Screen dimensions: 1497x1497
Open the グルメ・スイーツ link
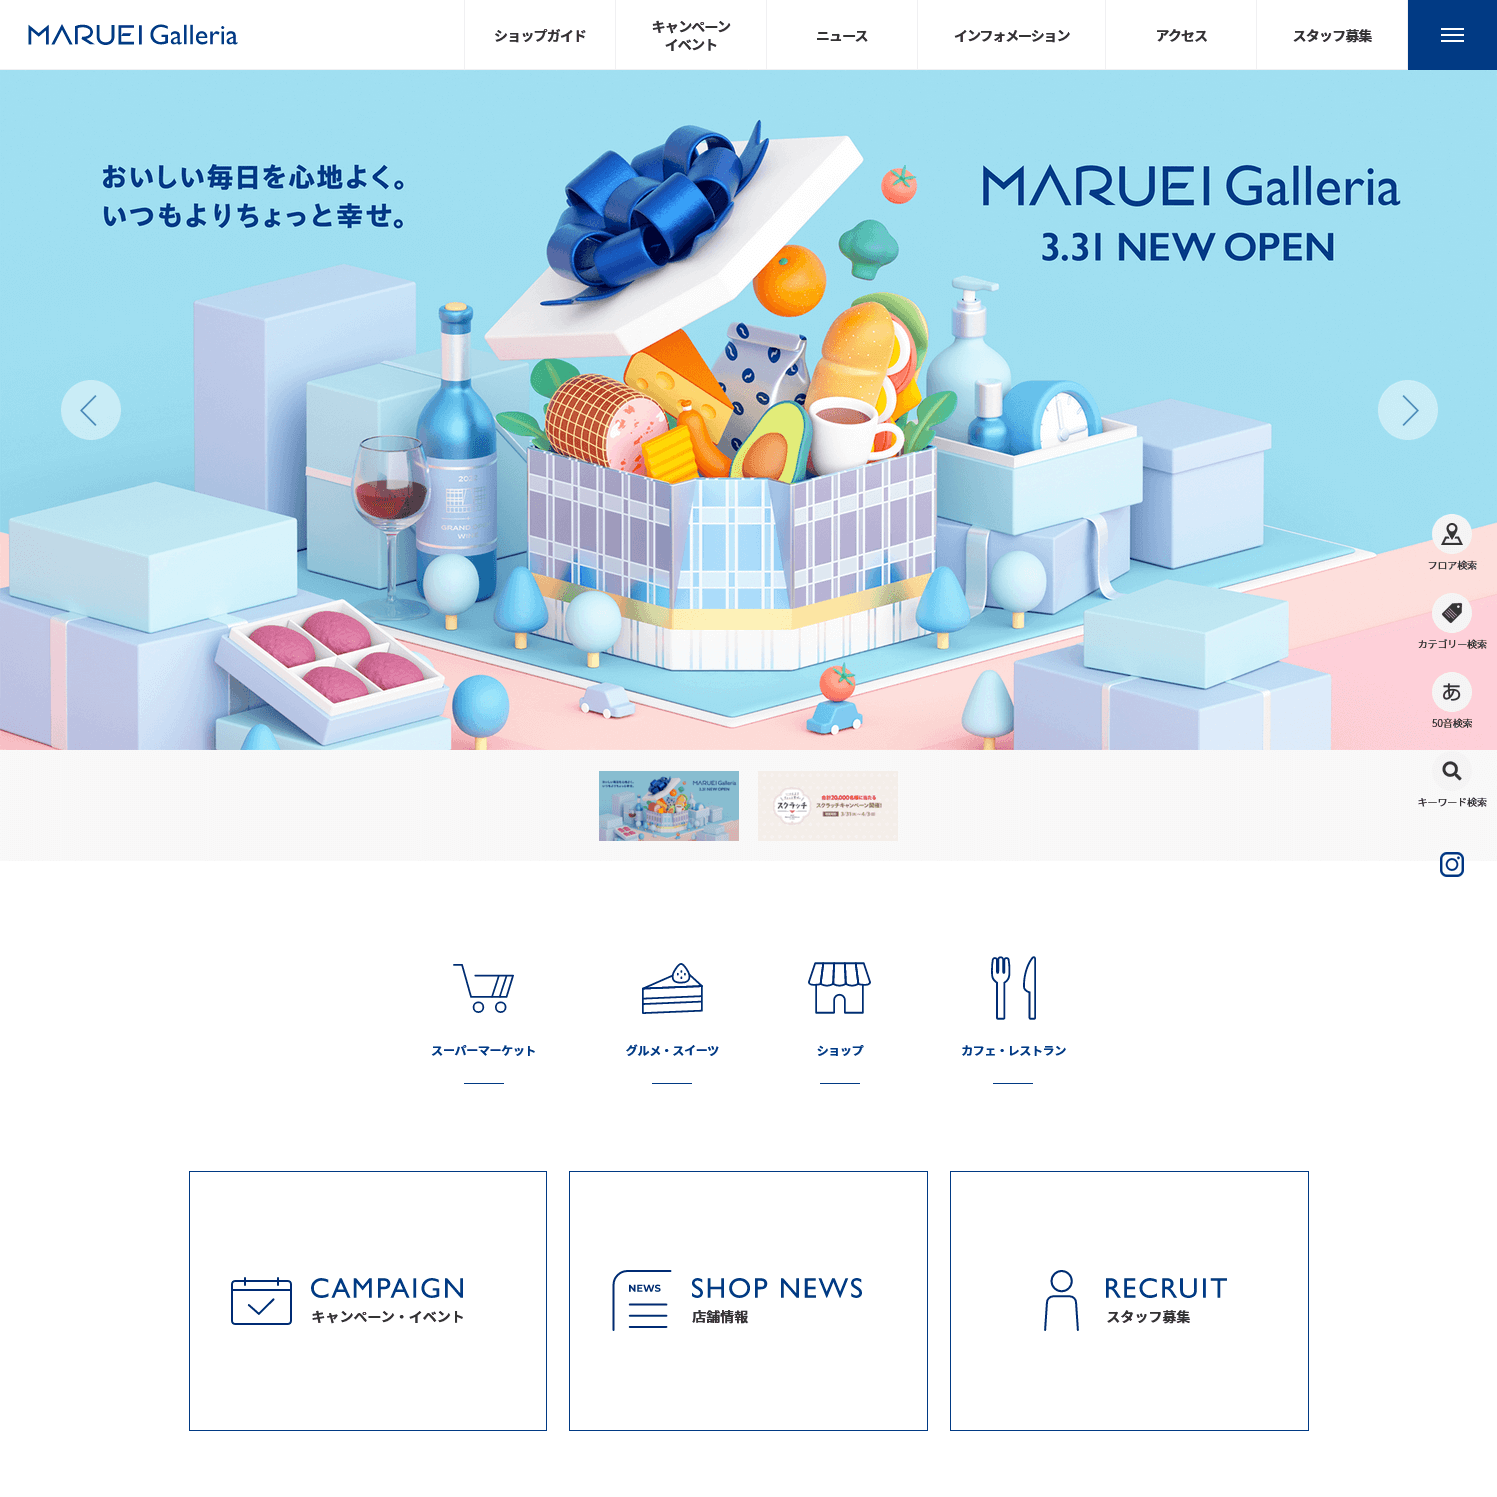tap(672, 1051)
